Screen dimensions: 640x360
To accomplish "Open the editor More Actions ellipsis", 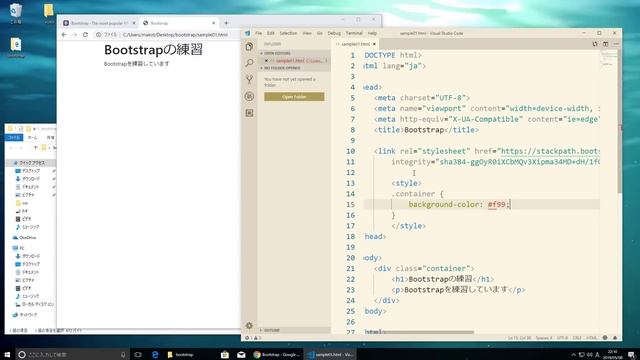I will pyautogui.click(x=616, y=44).
